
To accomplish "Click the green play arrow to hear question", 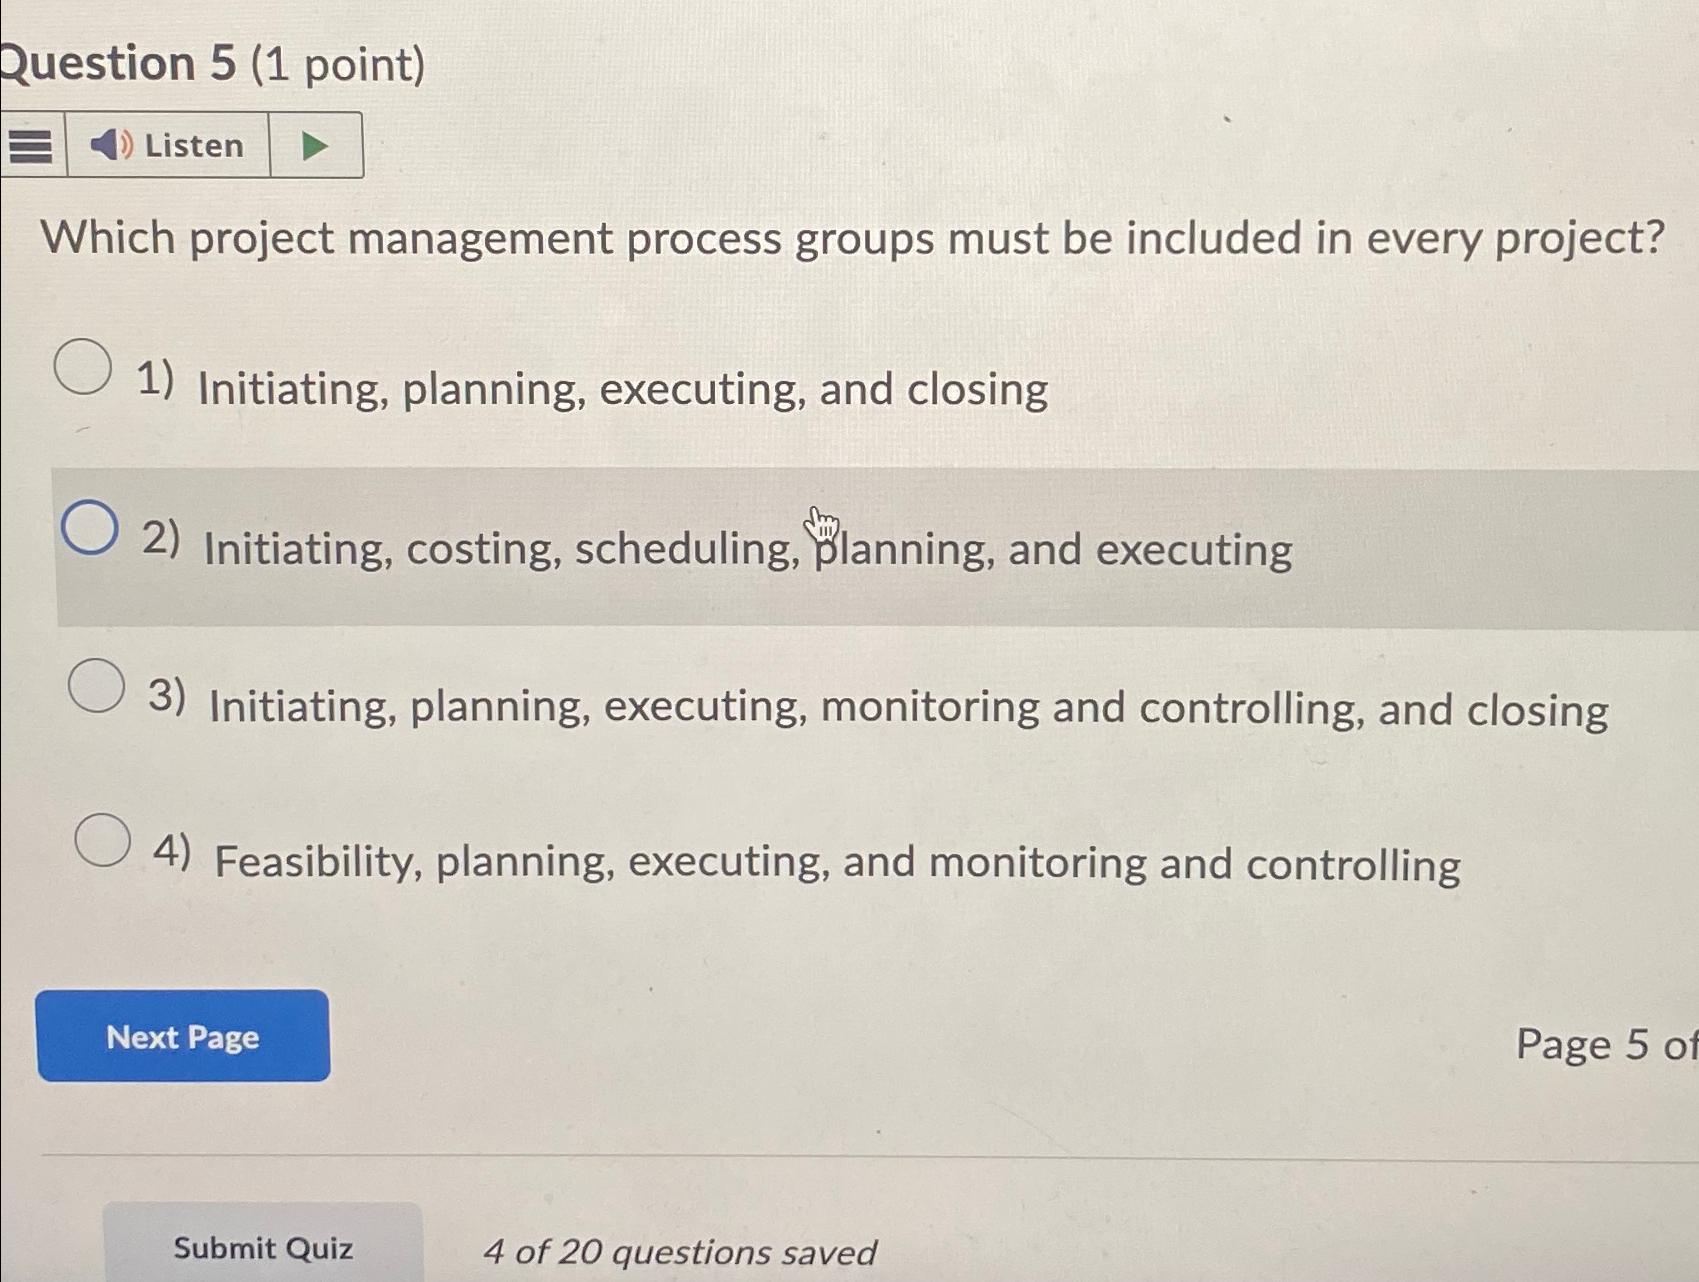I will coord(315,146).
